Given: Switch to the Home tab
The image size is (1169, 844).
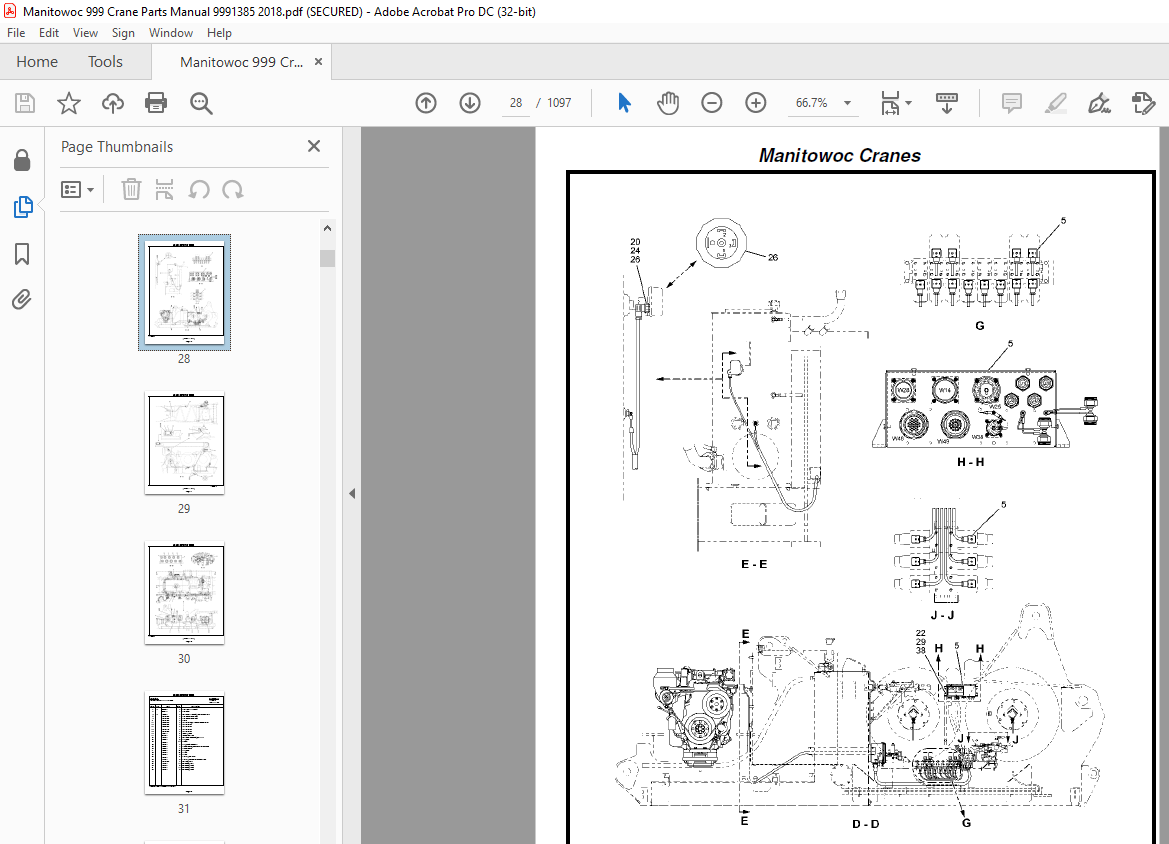Looking at the screenshot, I should coord(37,62).
